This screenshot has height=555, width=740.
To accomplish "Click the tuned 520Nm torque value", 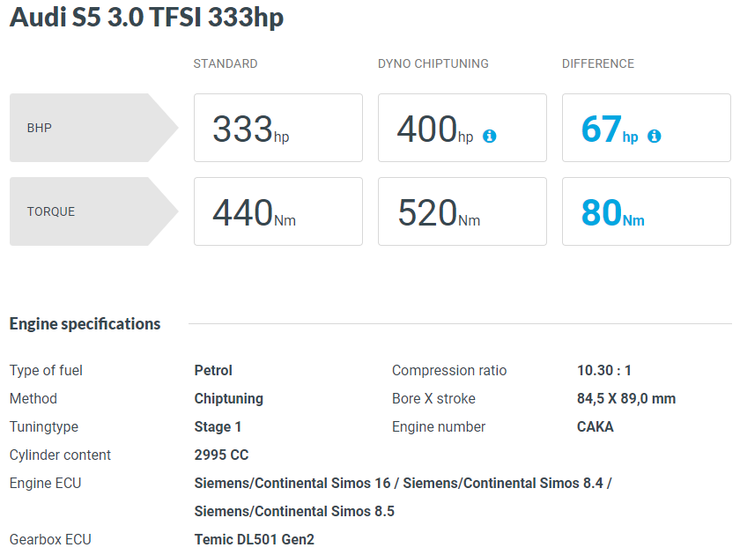I will pyautogui.click(x=439, y=212).
